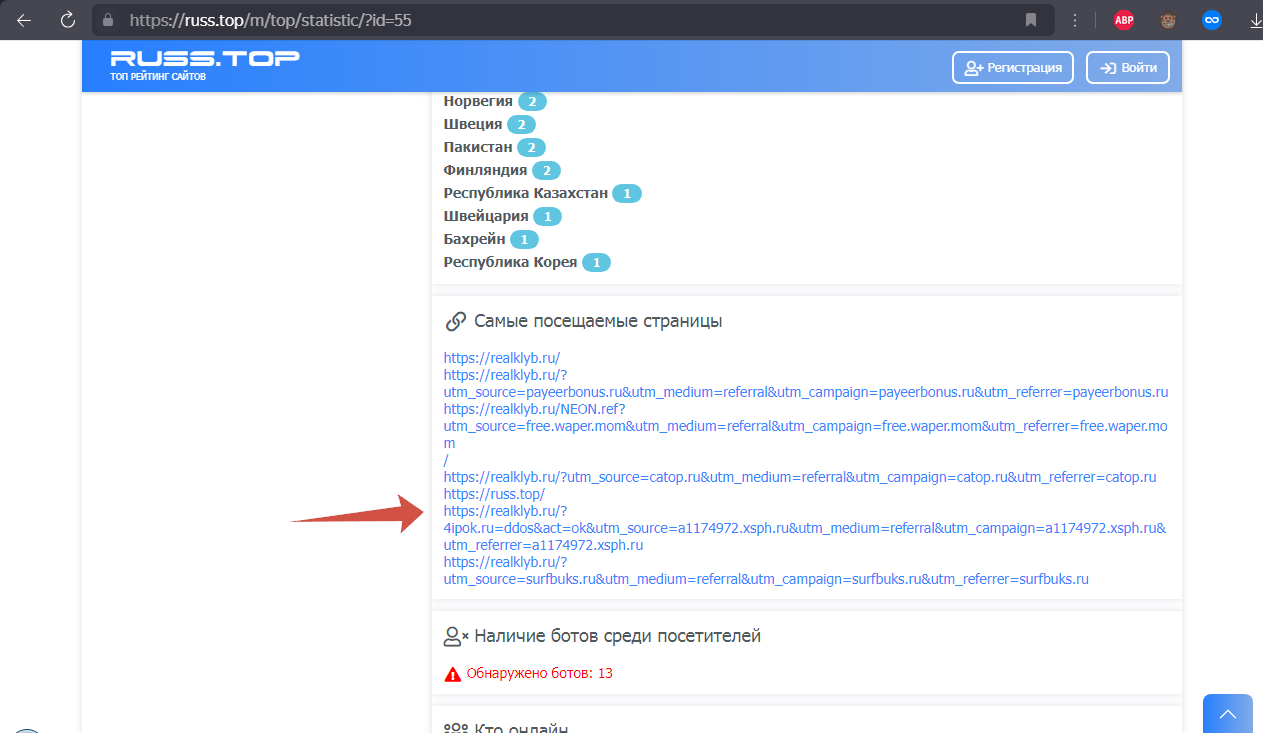Click the Норвегия count badge
The height and width of the screenshot is (733, 1263).
click(532, 101)
